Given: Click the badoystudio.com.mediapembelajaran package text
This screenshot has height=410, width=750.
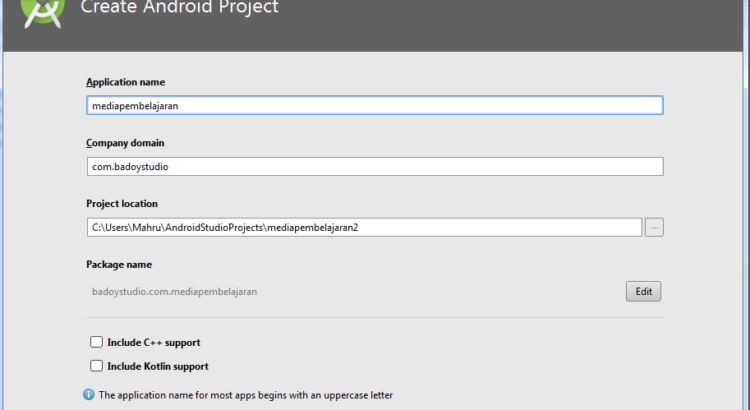Looking at the screenshot, I should [174, 292].
